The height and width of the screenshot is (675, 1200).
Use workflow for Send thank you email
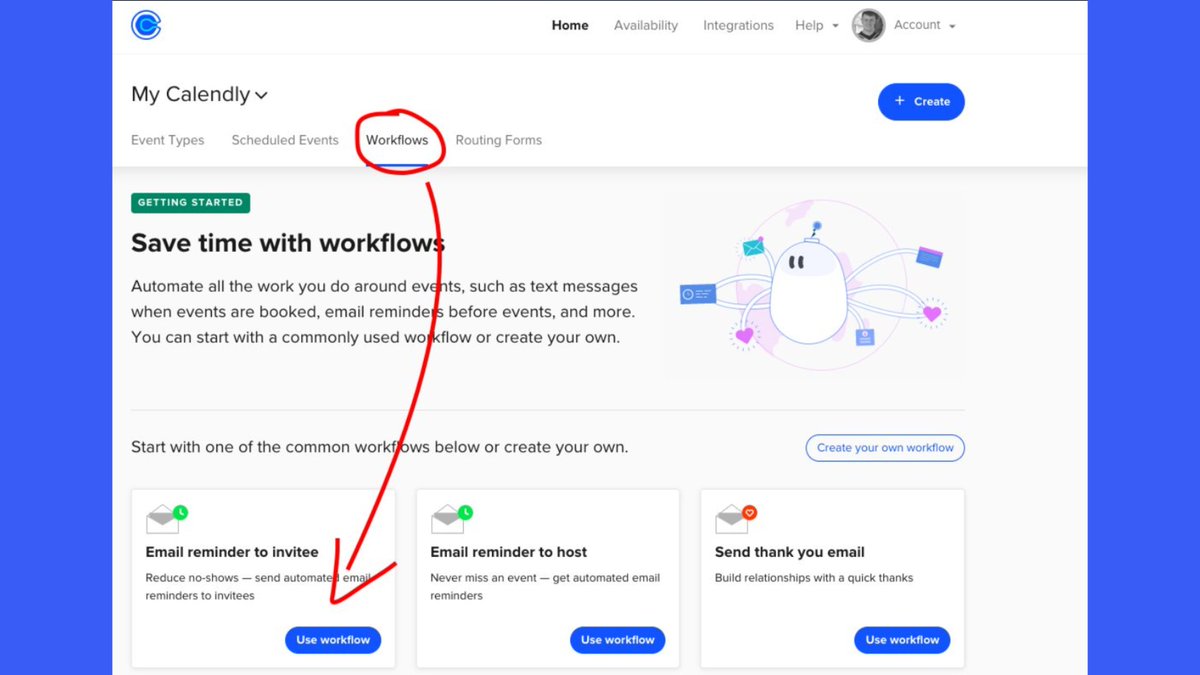(902, 640)
